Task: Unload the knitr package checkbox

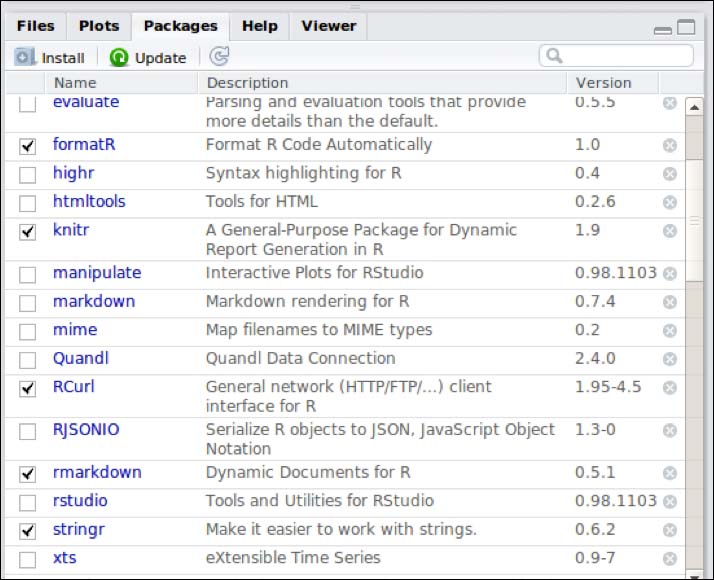Action: click(x=27, y=232)
